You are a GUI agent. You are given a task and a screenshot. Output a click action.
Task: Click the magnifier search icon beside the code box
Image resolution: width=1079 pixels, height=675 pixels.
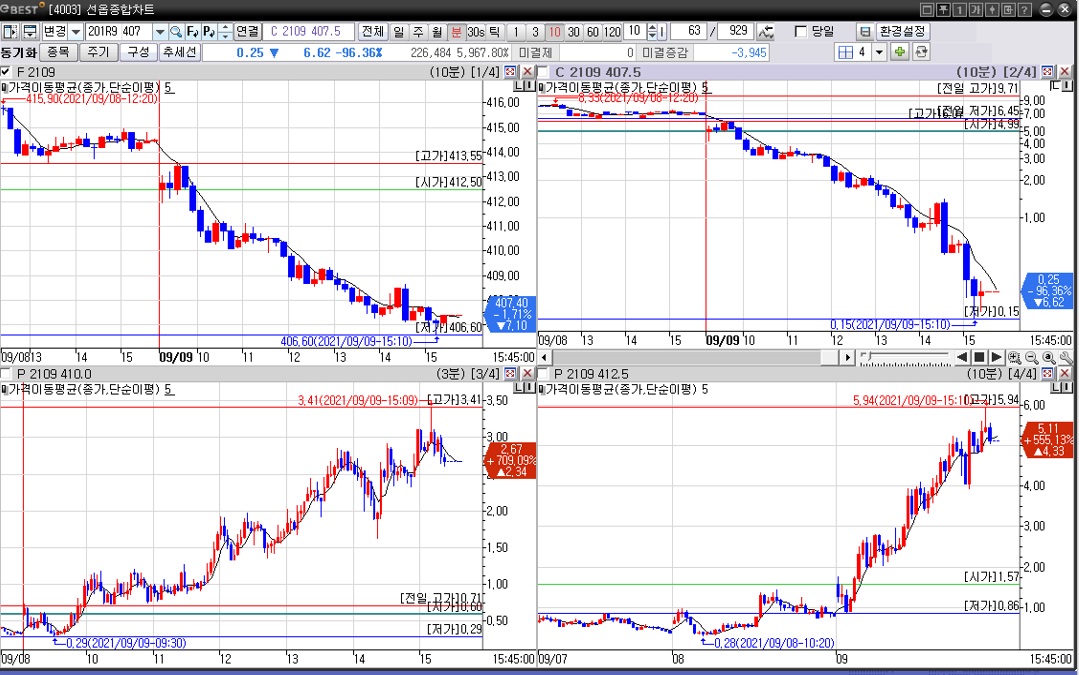click(x=175, y=32)
